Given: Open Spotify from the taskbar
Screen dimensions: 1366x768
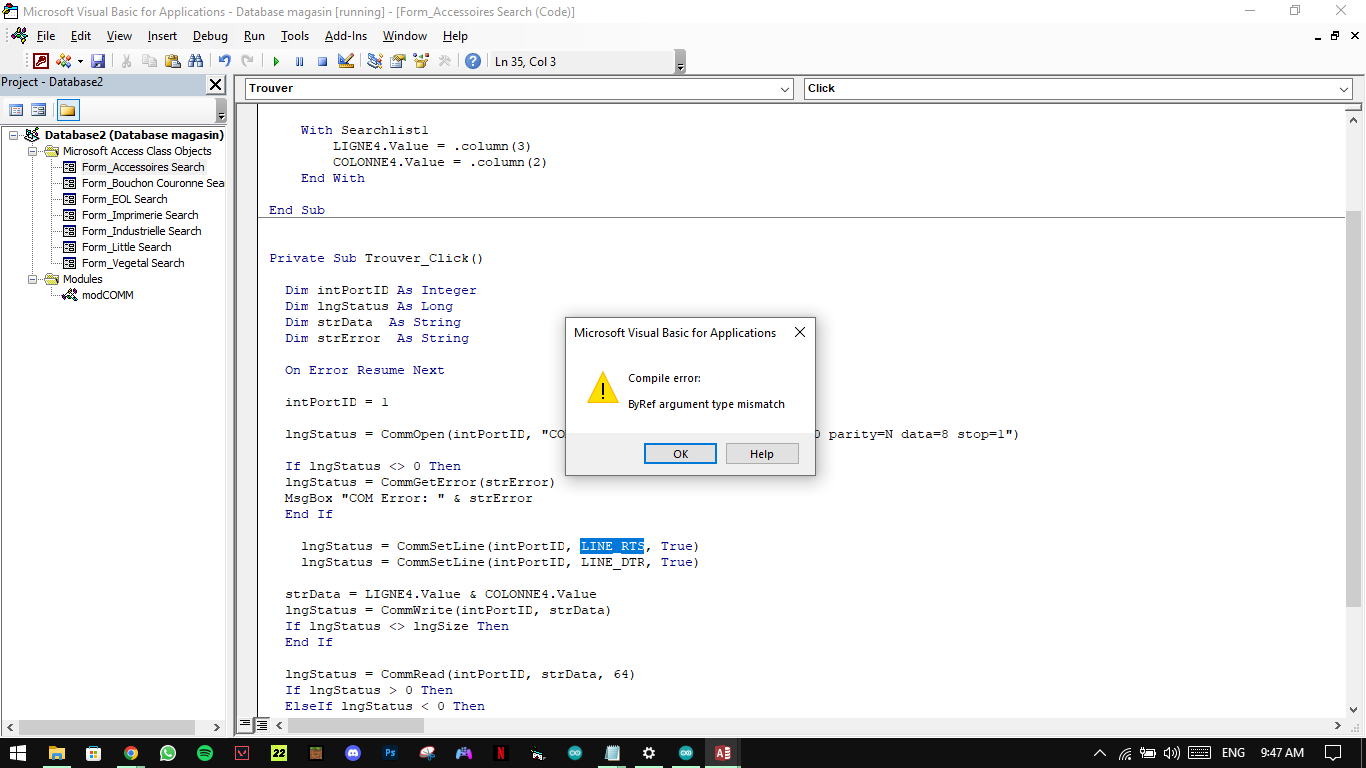Looking at the screenshot, I should tap(205, 753).
